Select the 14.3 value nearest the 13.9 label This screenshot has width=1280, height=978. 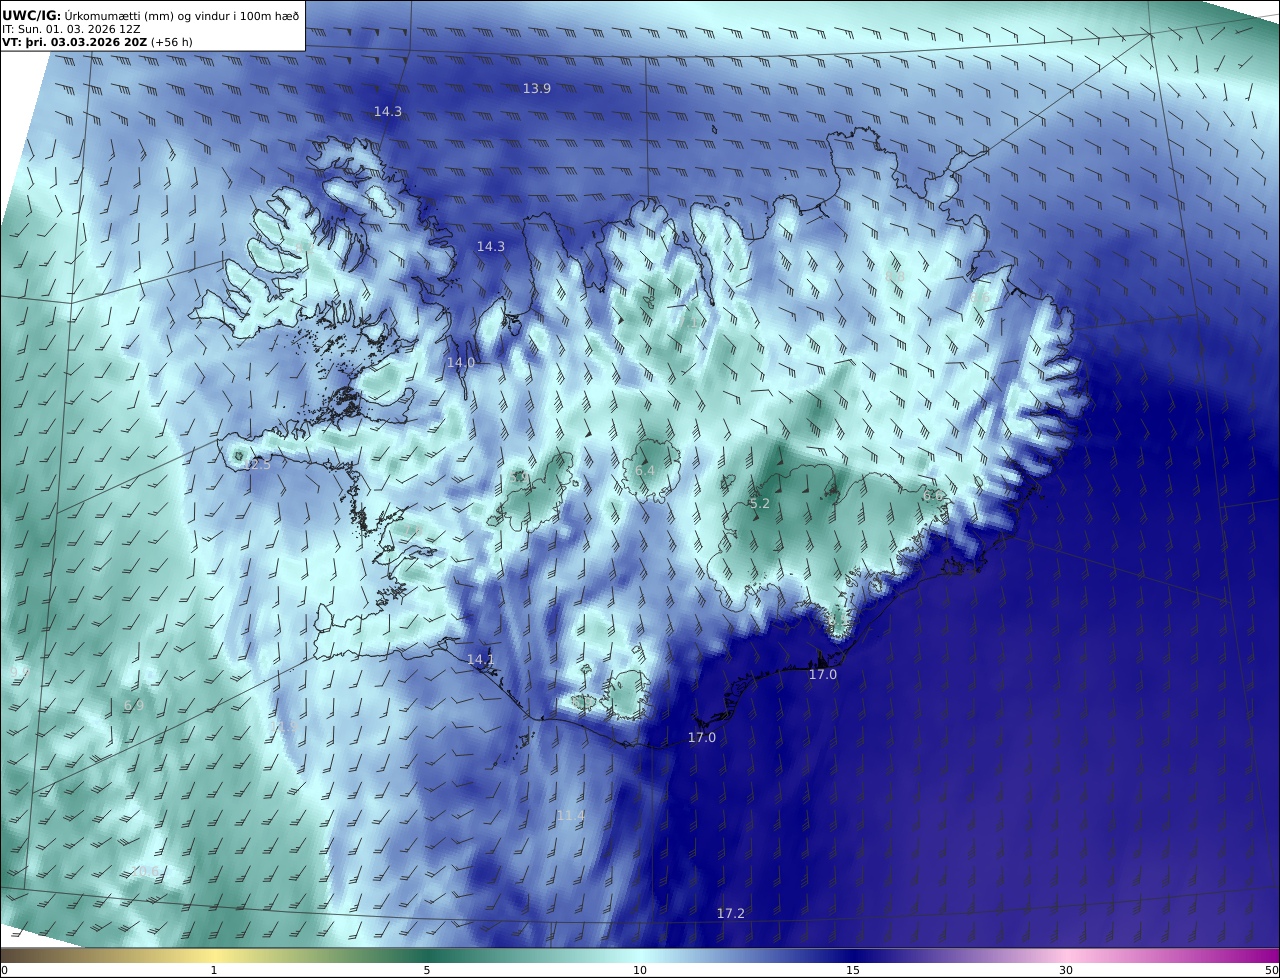pos(388,112)
